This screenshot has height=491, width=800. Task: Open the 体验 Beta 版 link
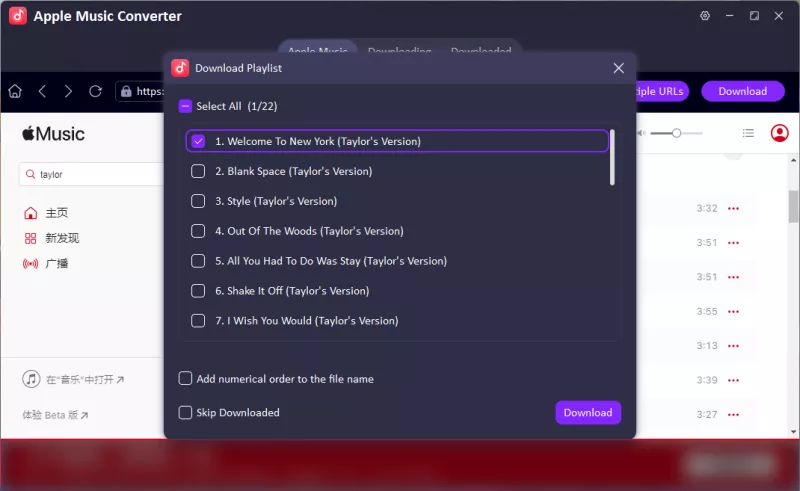point(55,415)
